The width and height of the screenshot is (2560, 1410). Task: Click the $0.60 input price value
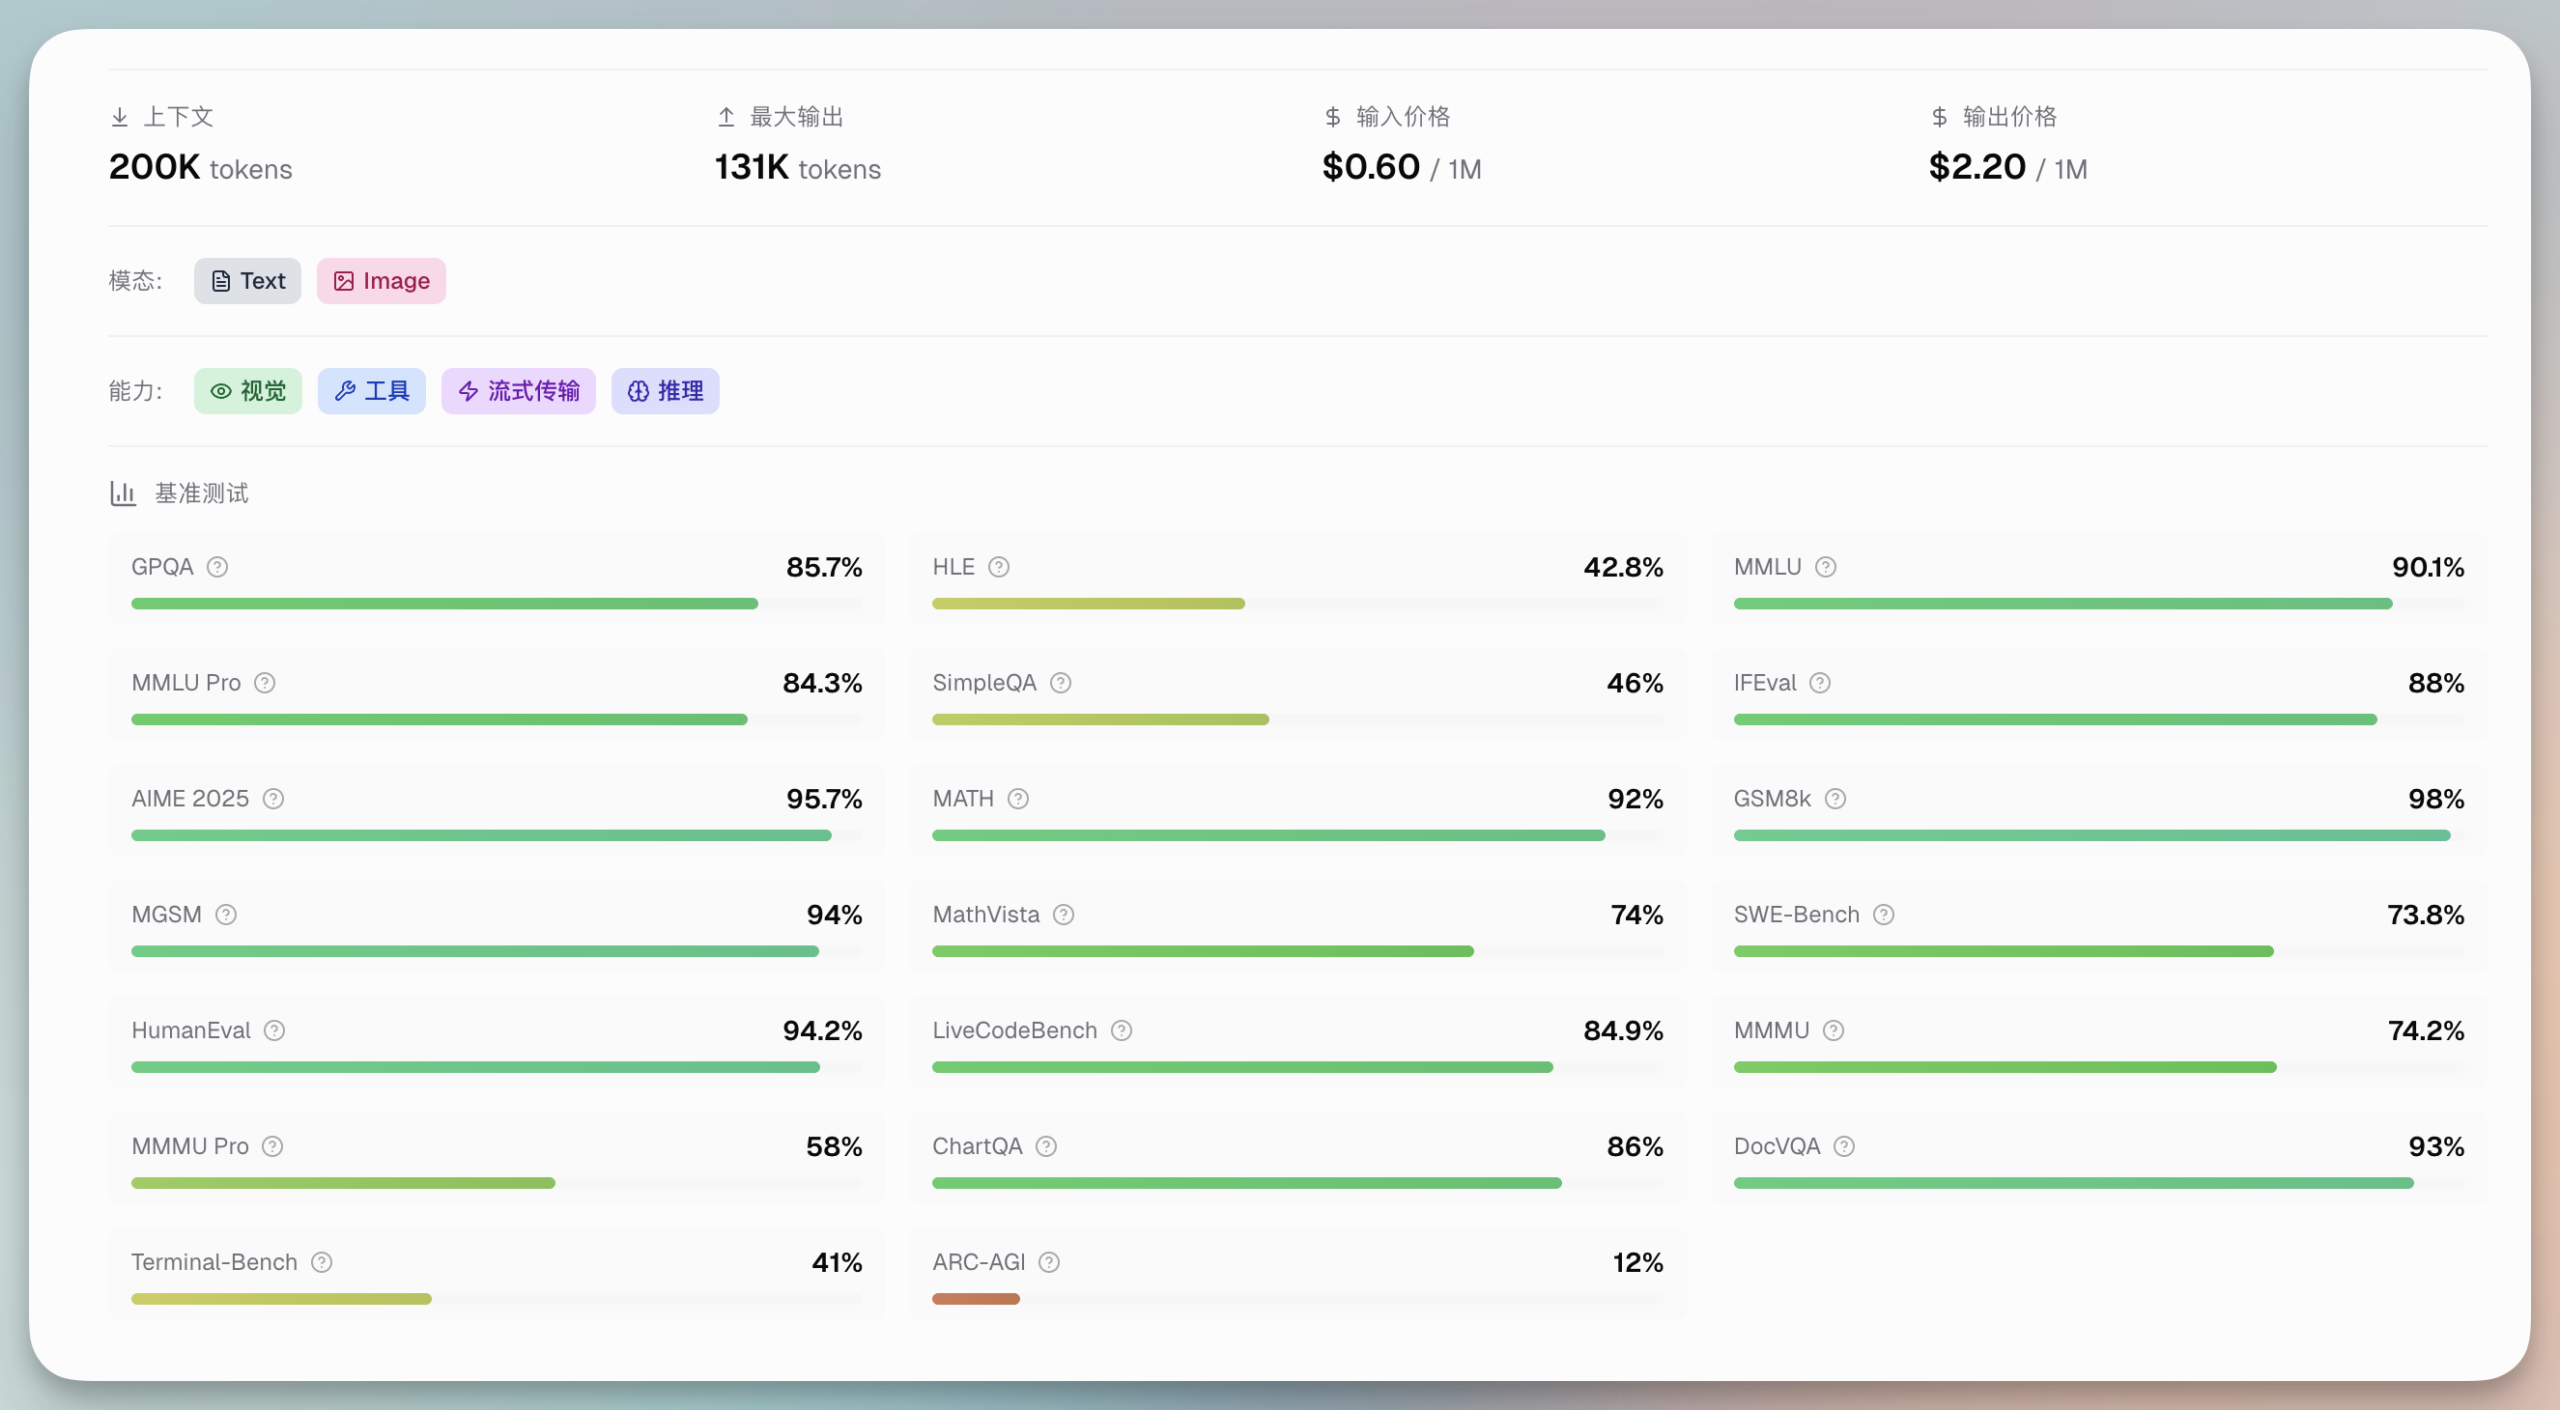[1370, 167]
